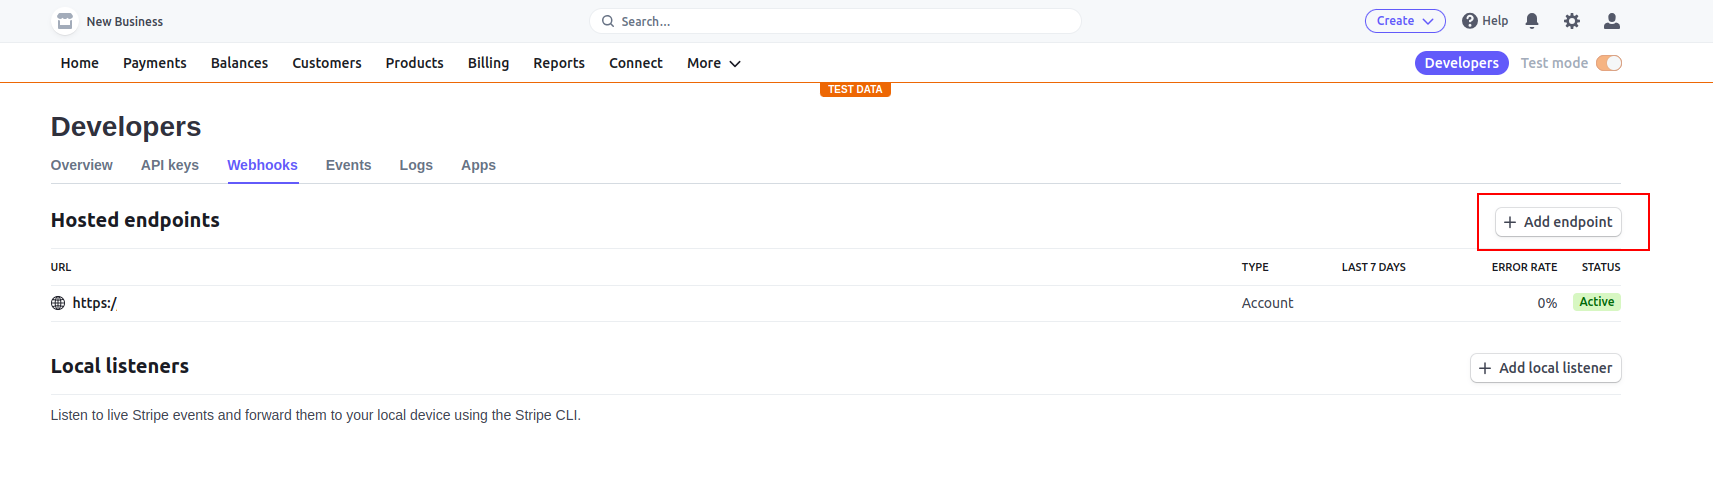Switch to the Apps tab
The image size is (1713, 483).
(478, 165)
